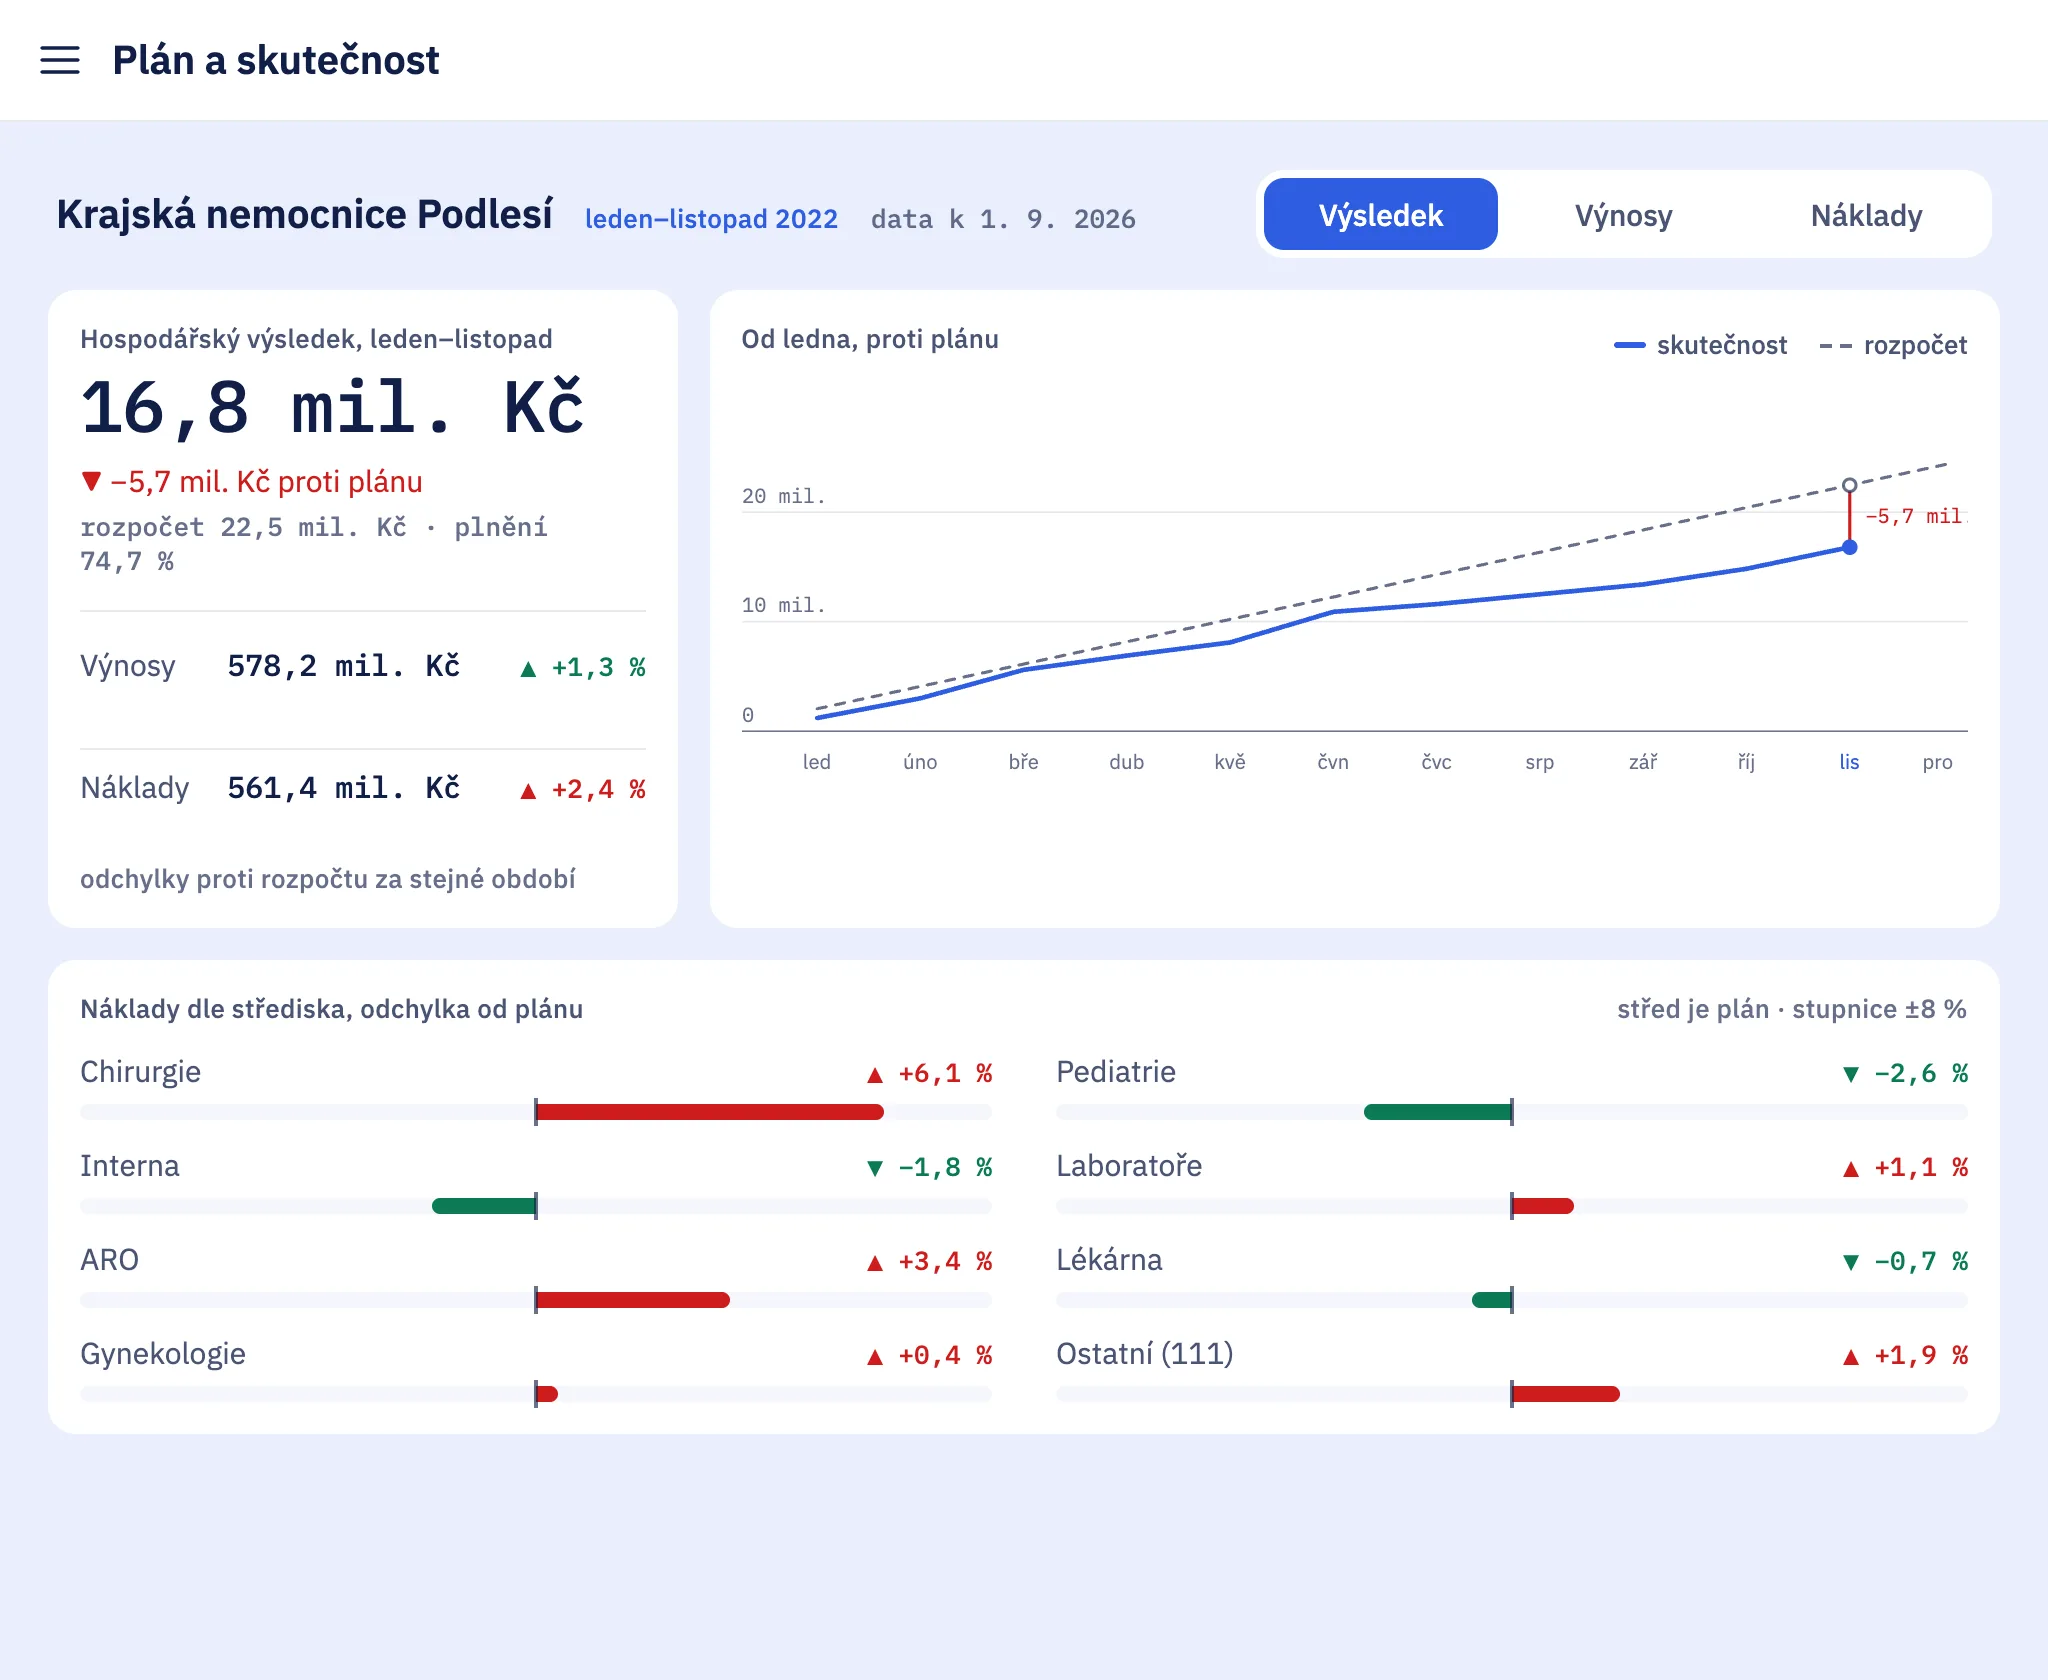Click the ARO red deviation bar
Image resolution: width=2048 pixels, height=1680 pixels.
tap(632, 1300)
